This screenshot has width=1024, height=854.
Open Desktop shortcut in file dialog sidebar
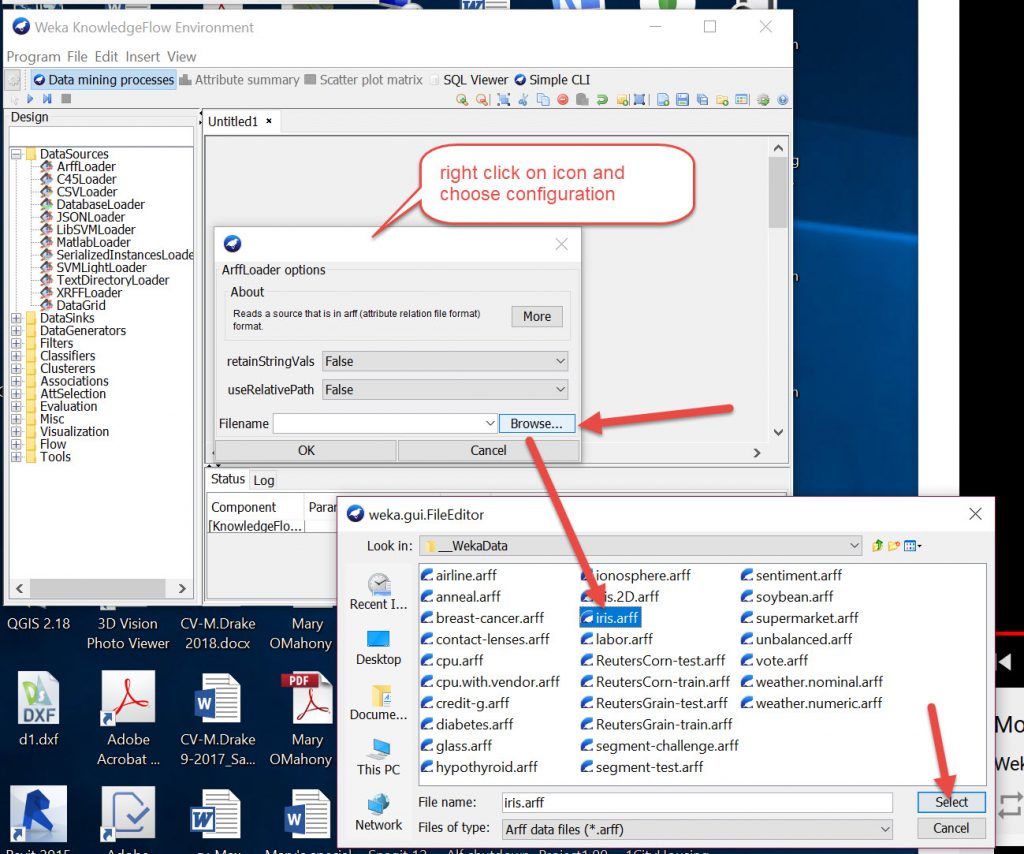pos(378,647)
